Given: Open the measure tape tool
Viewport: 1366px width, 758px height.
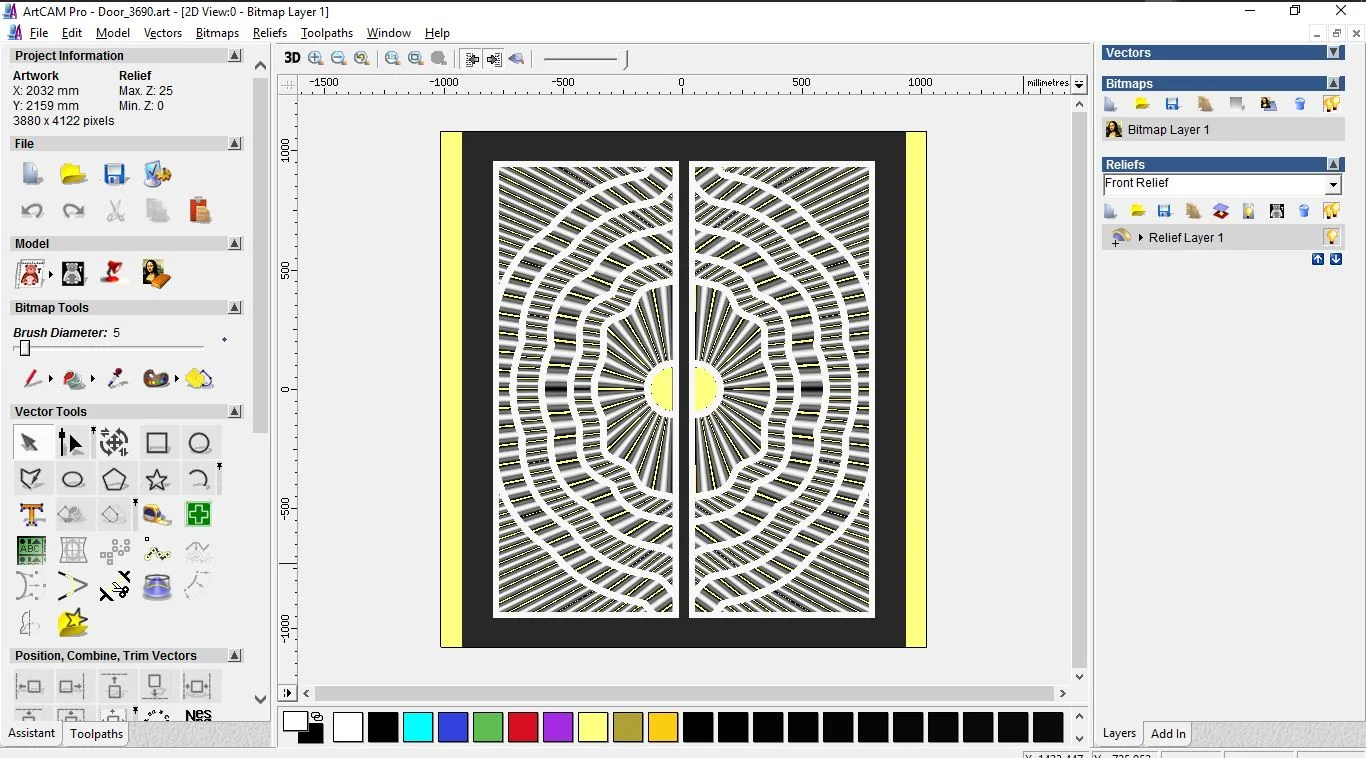Looking at the screenshot, I should coord(157,515).
